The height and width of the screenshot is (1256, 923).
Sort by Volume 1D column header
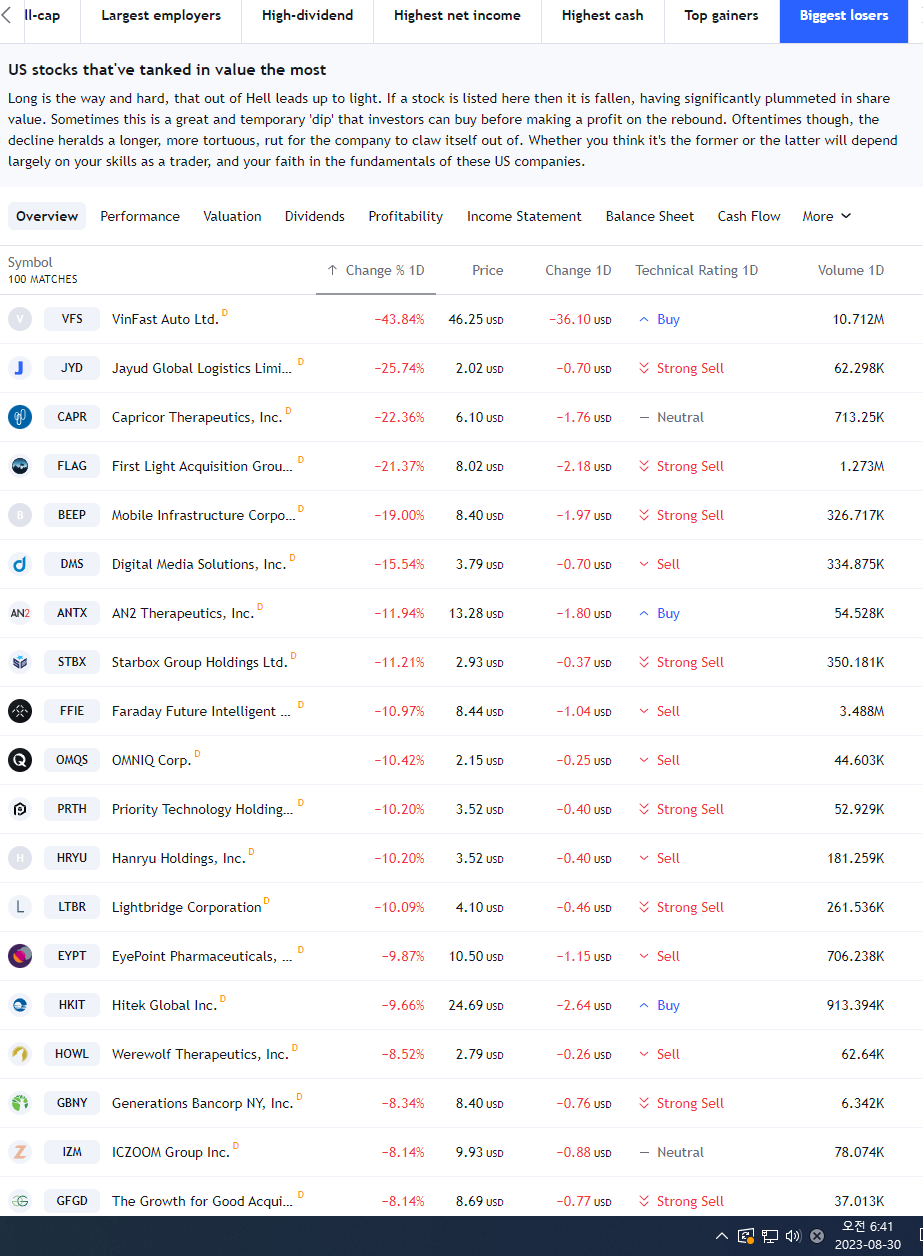point(851,270)
